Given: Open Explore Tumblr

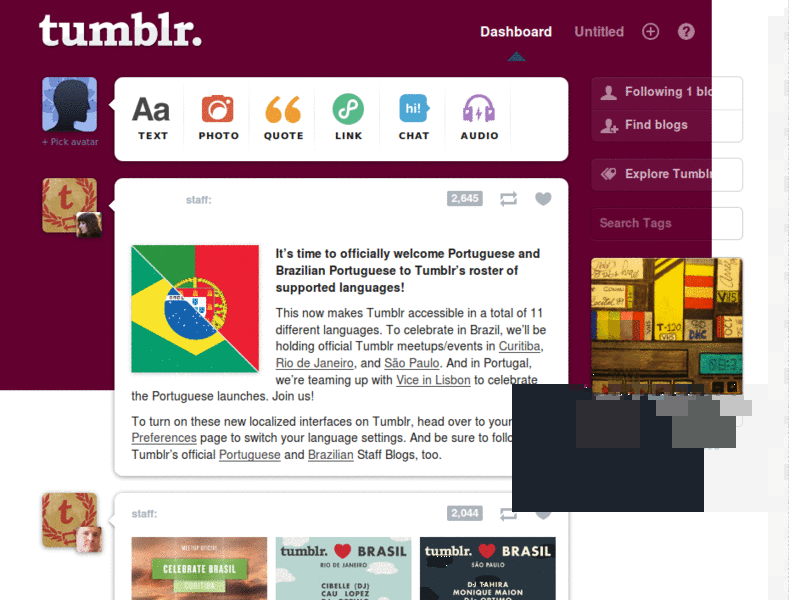Looking at the screenshot, I should pos(667,174).
